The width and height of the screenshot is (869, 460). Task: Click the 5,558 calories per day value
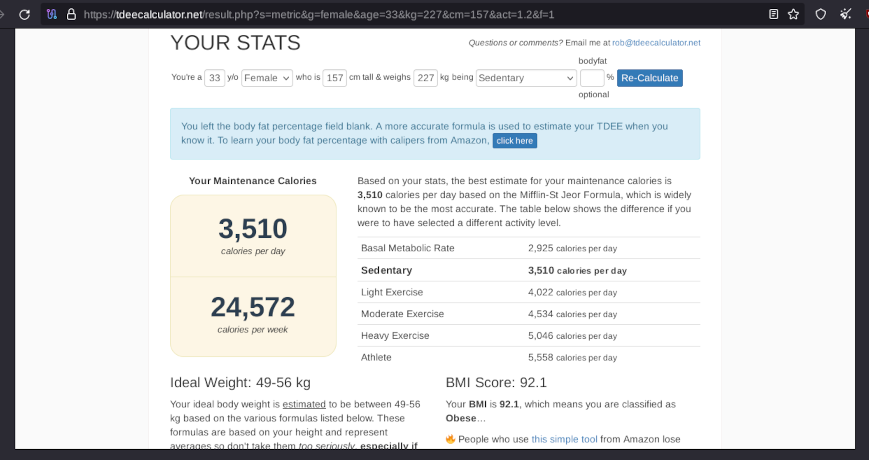[572, 357]
